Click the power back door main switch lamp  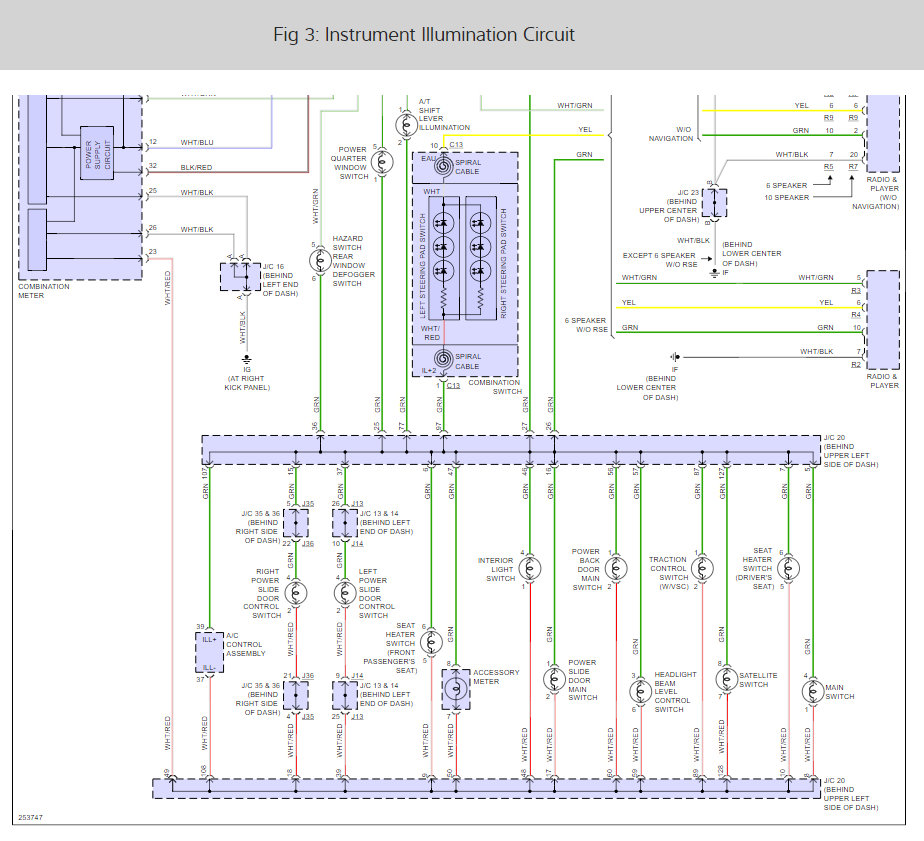click(x=613, y=569)
